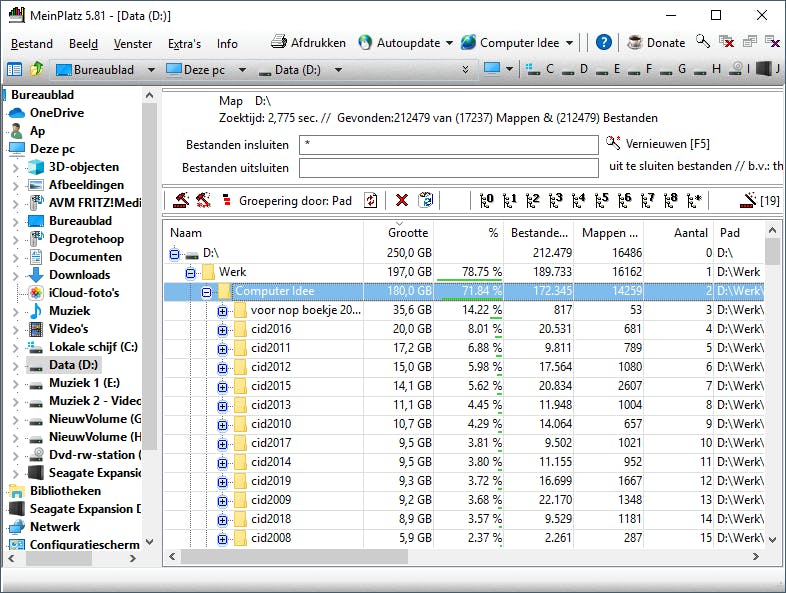Collapse the D:\ root node
Viewport: 786px width, 593px height.
174,254
